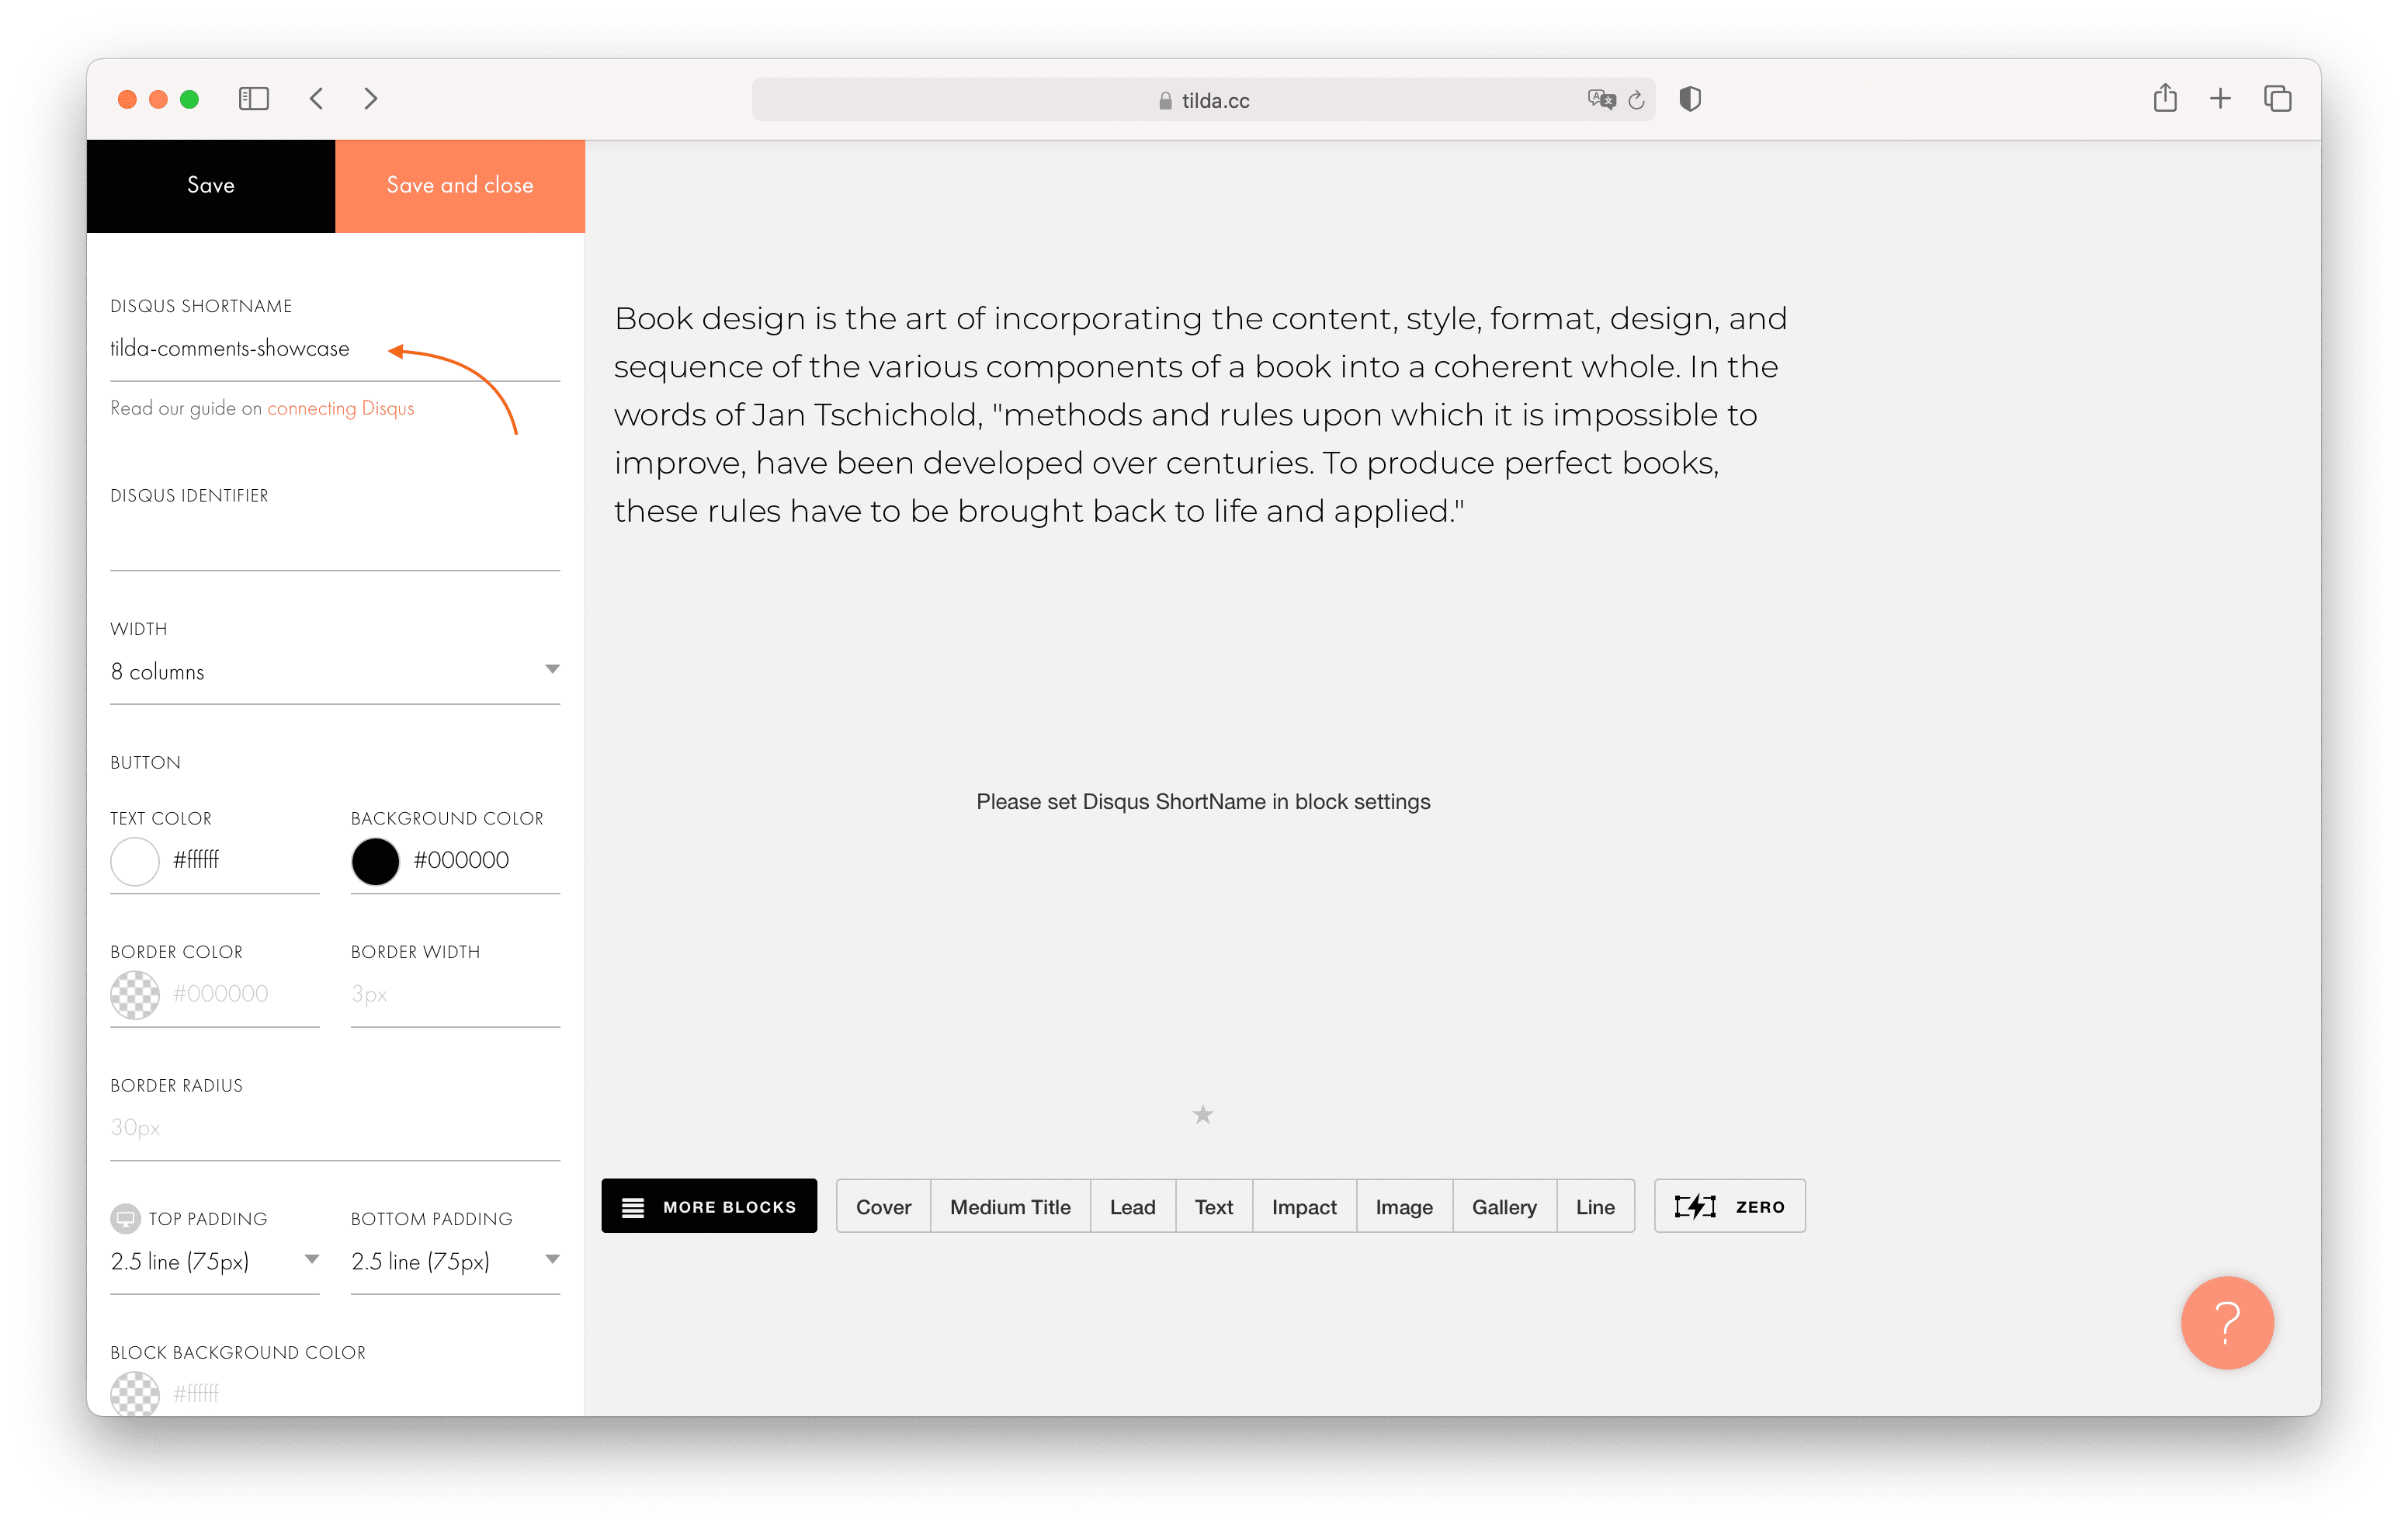This screenshot has width=2408, height=1531.
Task: Click the border color hex field
Action: pos(245,995)
